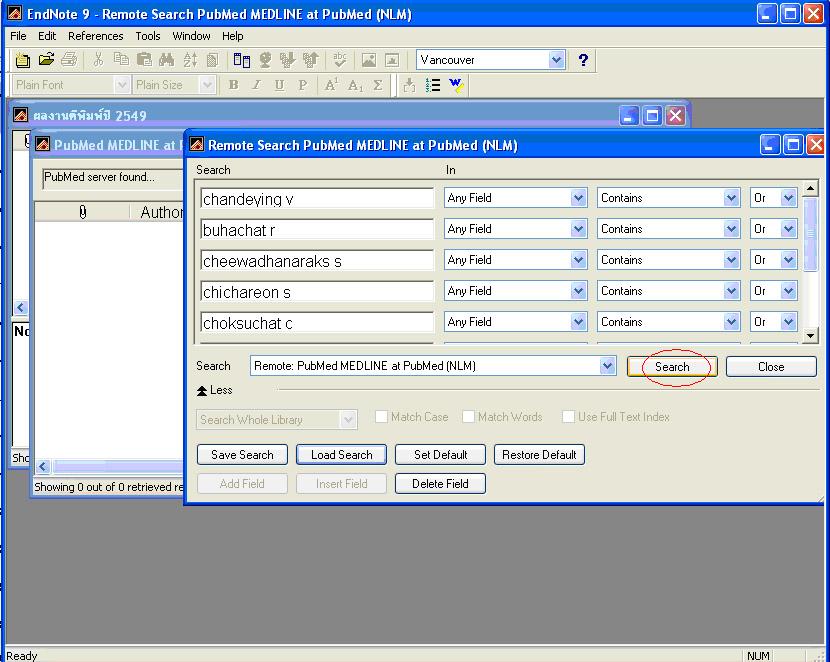Click the Sort A-Z icon

tap(190, 59)
